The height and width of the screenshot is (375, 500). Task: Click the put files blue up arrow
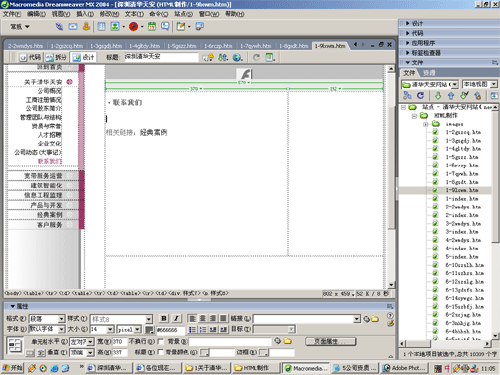(x=451, y=96)
